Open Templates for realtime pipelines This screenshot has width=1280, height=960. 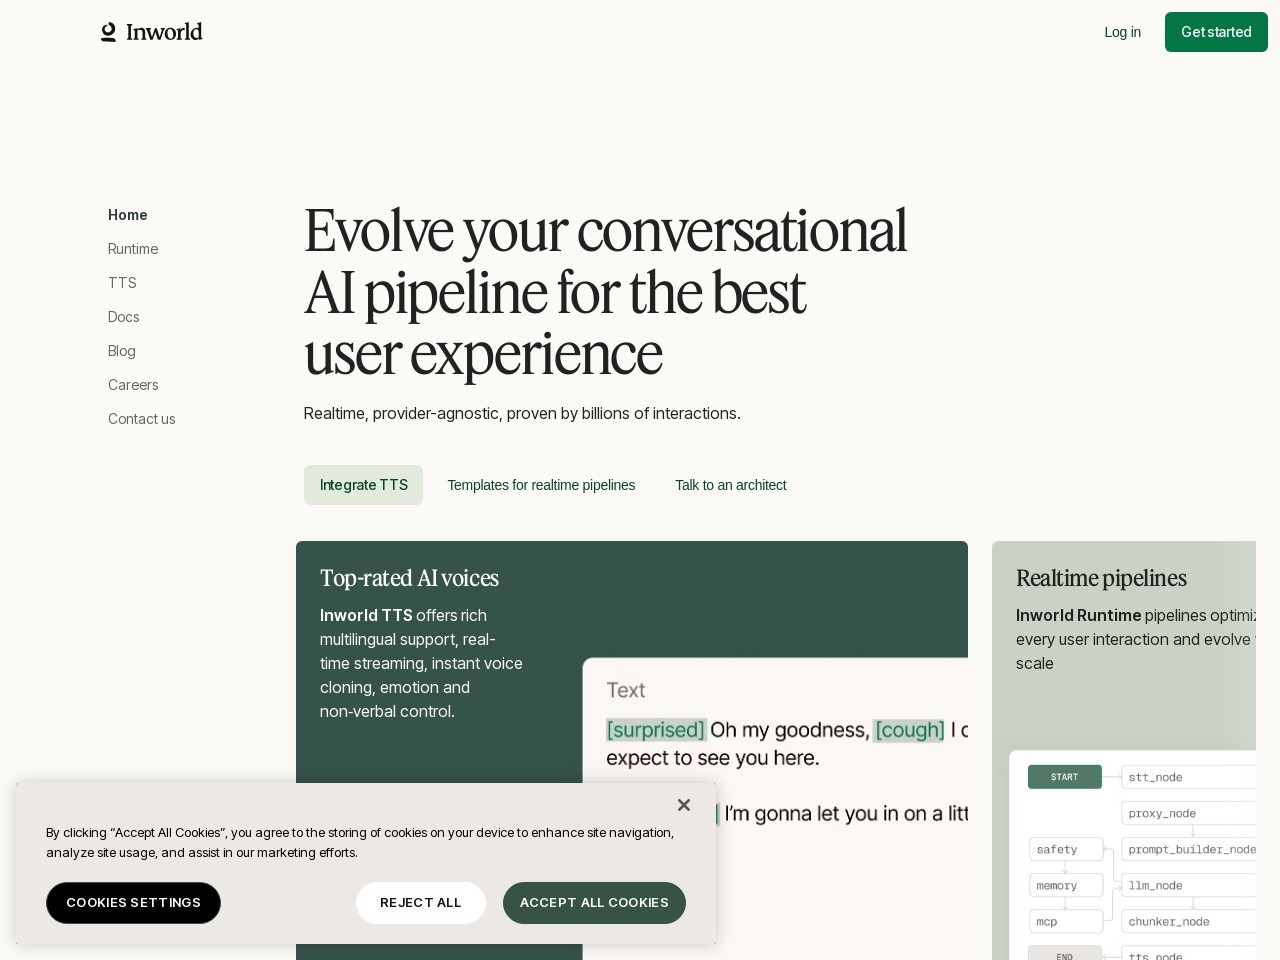point(541,485)
